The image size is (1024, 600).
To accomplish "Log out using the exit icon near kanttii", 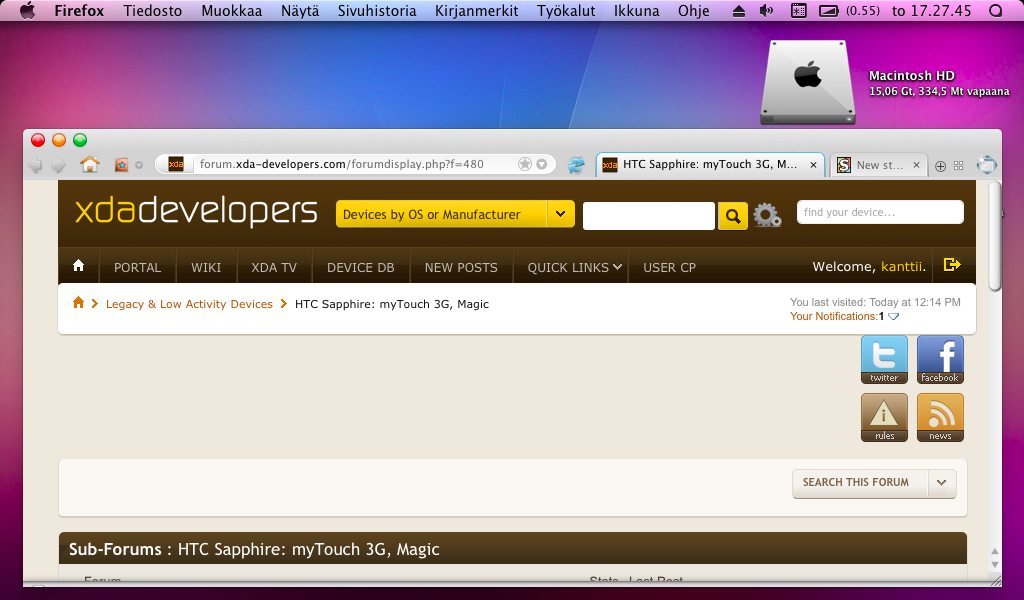I will [x=951, y=266].
